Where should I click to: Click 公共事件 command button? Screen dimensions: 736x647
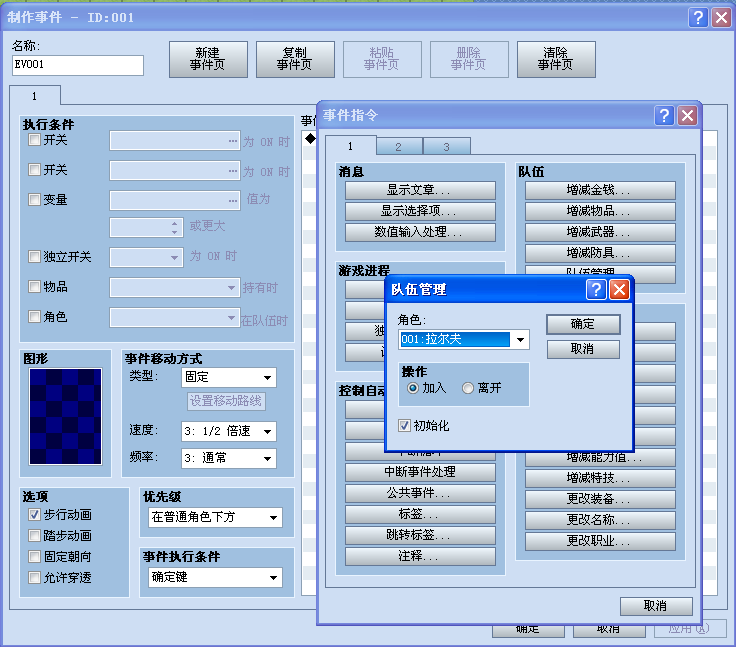[x=420, y=493]
